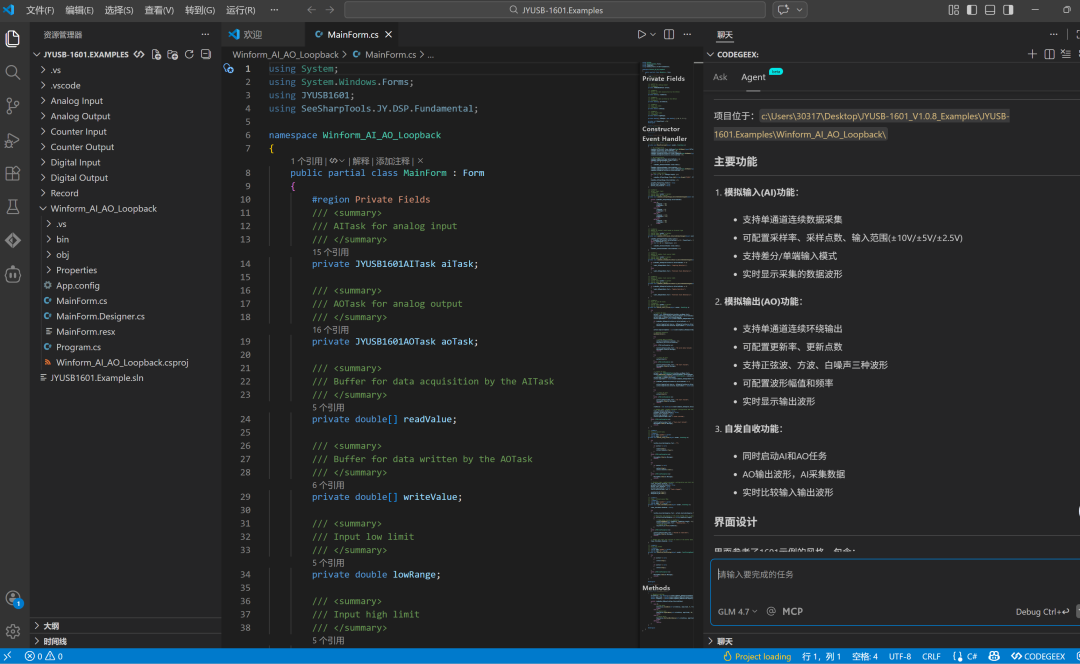The width and height of the screenshot is (1080, 664).
Task: Switch to the Ask tab in CodeGeex
Action: coord(719,76)
